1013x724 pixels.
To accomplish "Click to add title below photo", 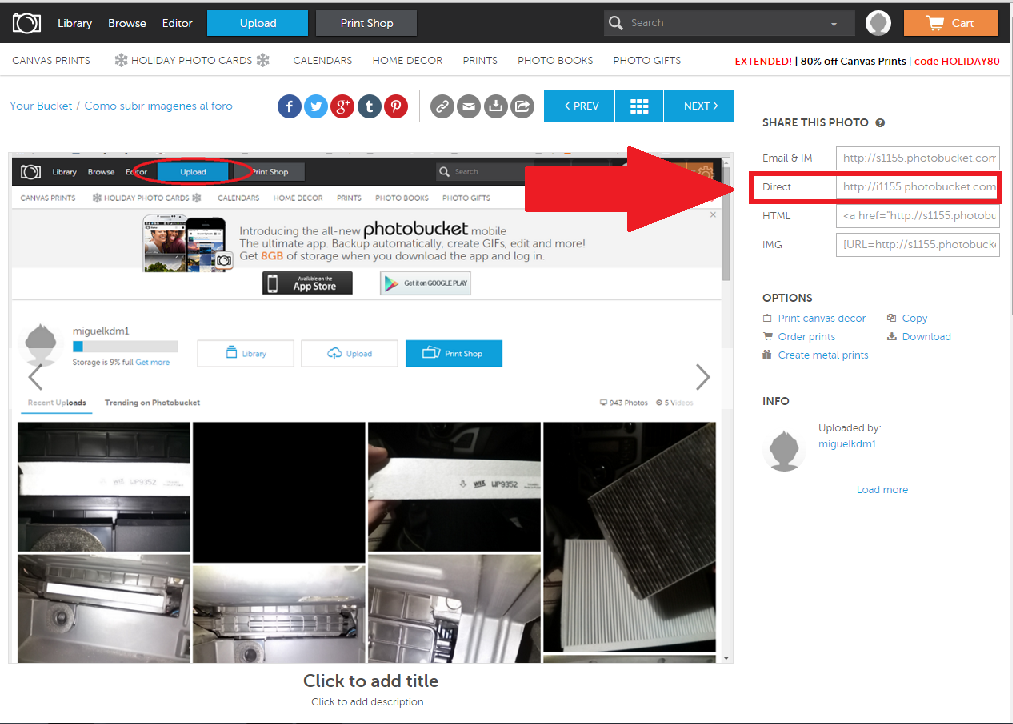I will pos(371,681).
